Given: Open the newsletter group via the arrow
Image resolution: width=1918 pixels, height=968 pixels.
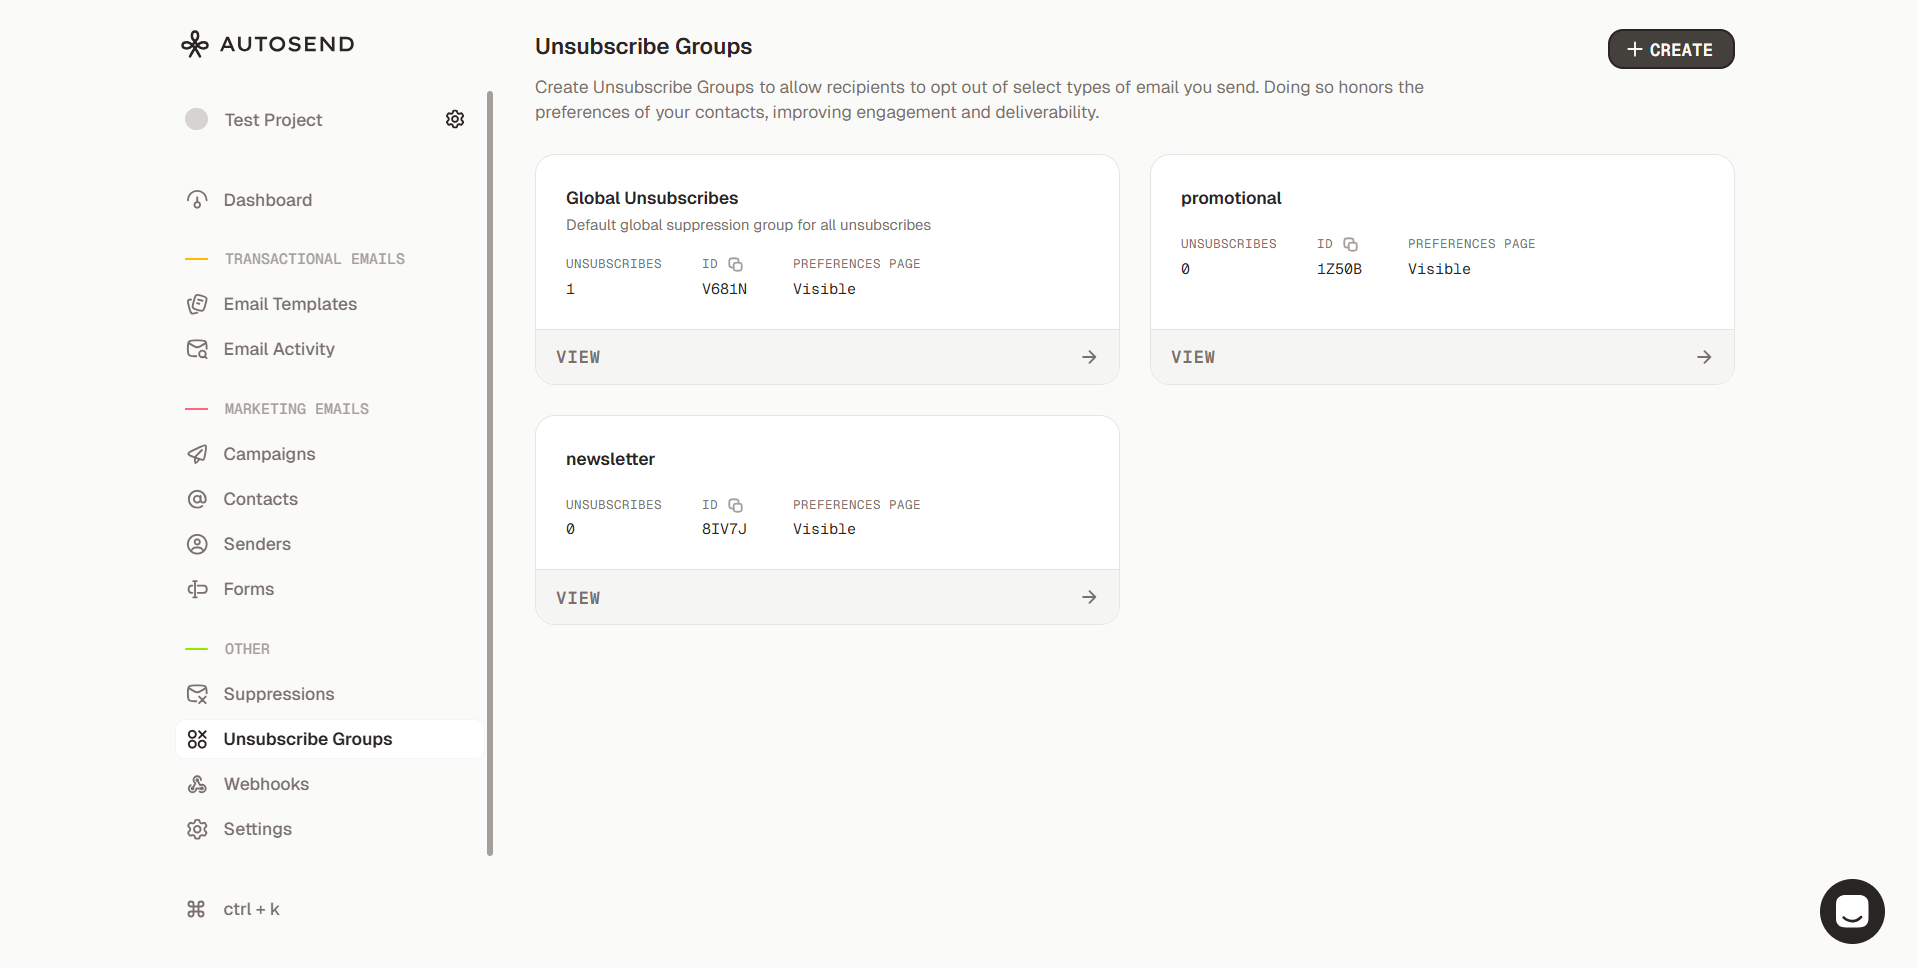Looking at the screenshot, I should [1089, 597].
